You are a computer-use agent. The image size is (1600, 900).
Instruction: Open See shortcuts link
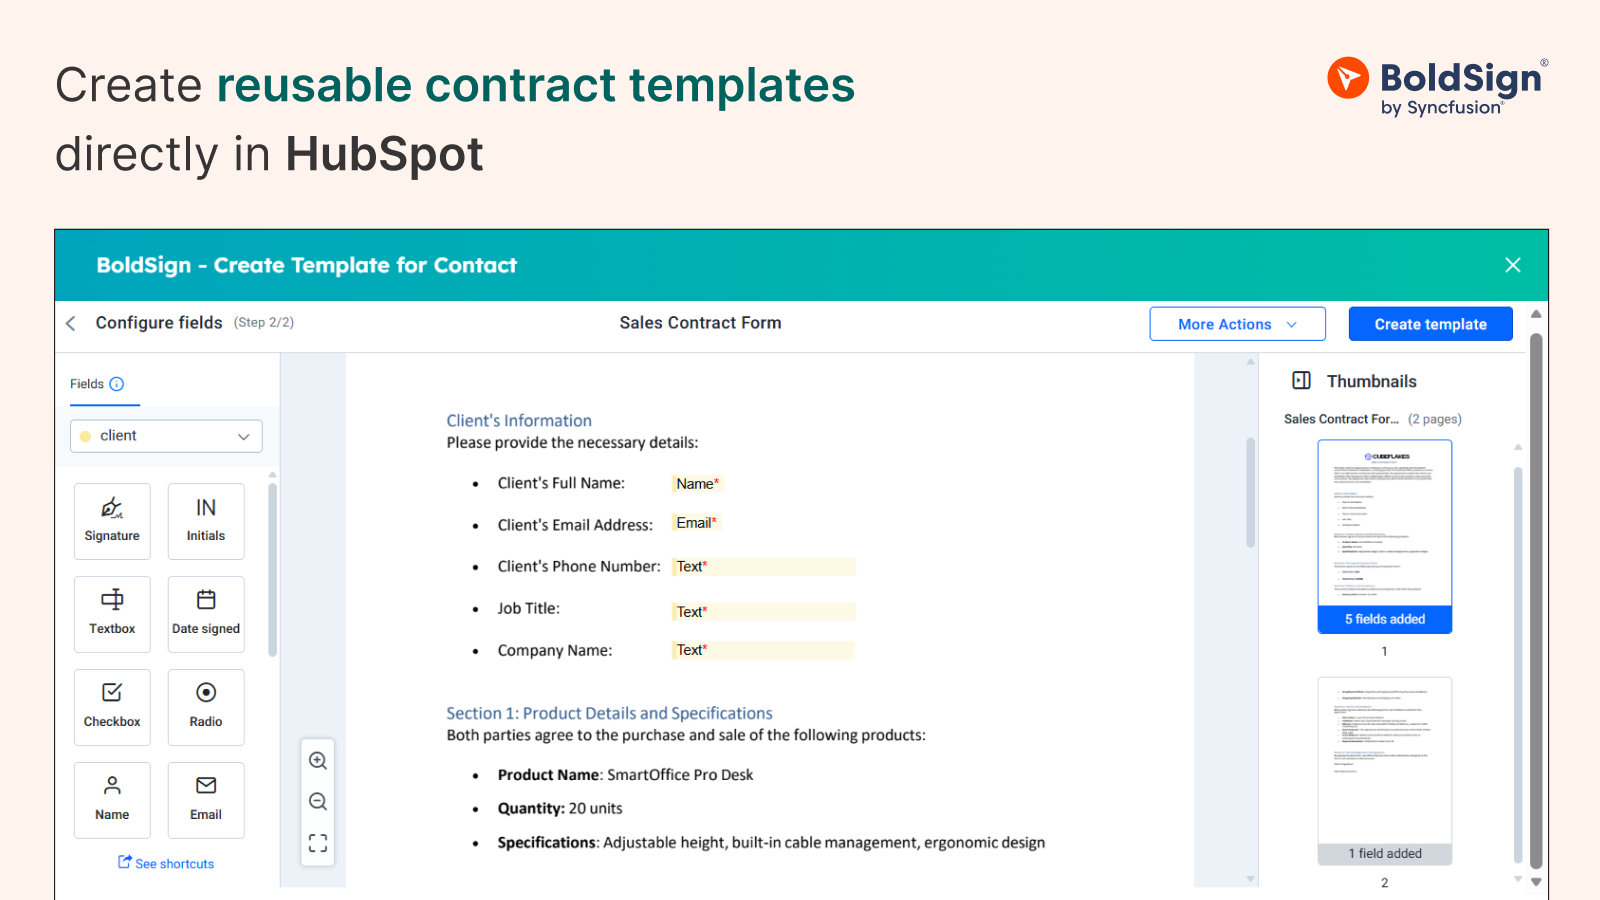tap(166, 862)
